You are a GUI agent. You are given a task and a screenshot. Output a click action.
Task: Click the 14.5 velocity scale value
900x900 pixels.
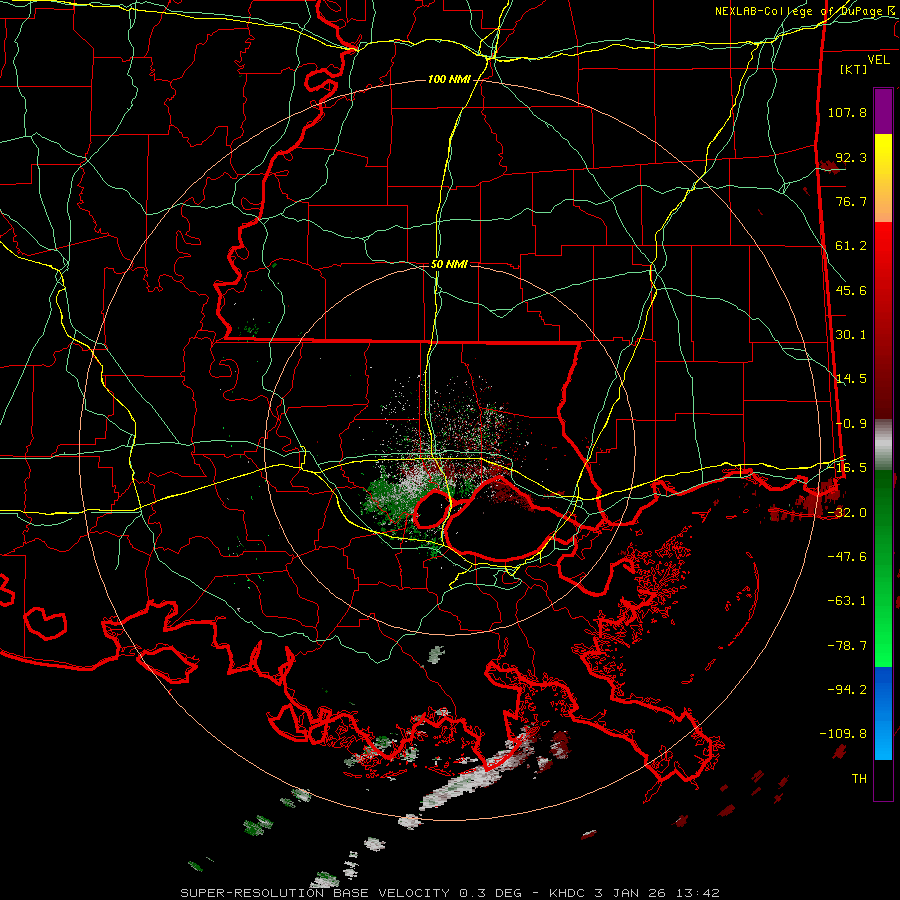pyautogui.click(x=851, y=379)
